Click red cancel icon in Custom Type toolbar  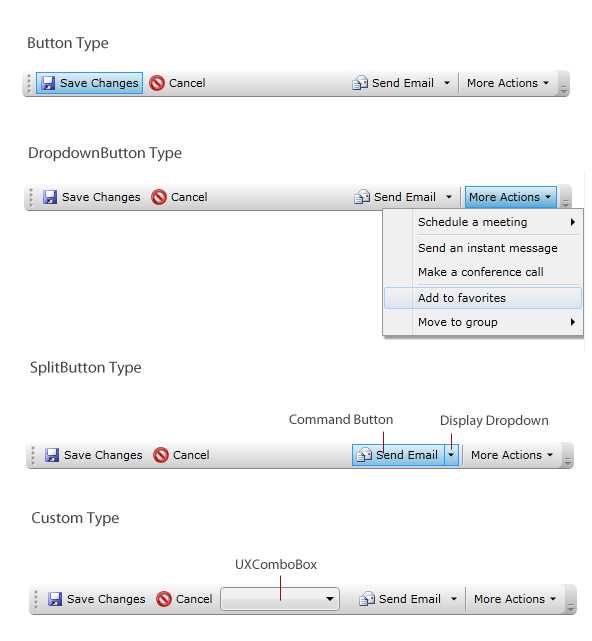[x=164, y=599]
